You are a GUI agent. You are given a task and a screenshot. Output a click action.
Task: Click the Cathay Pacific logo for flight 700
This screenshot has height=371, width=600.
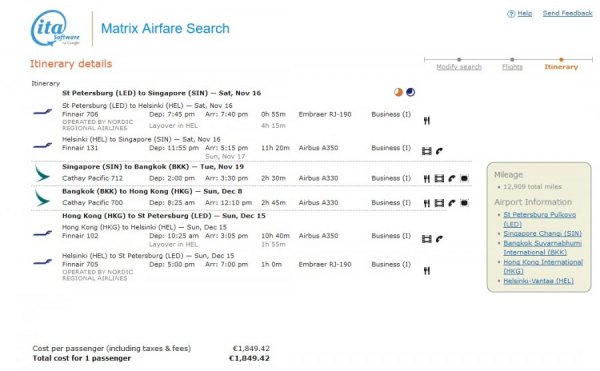coord(42,198)
